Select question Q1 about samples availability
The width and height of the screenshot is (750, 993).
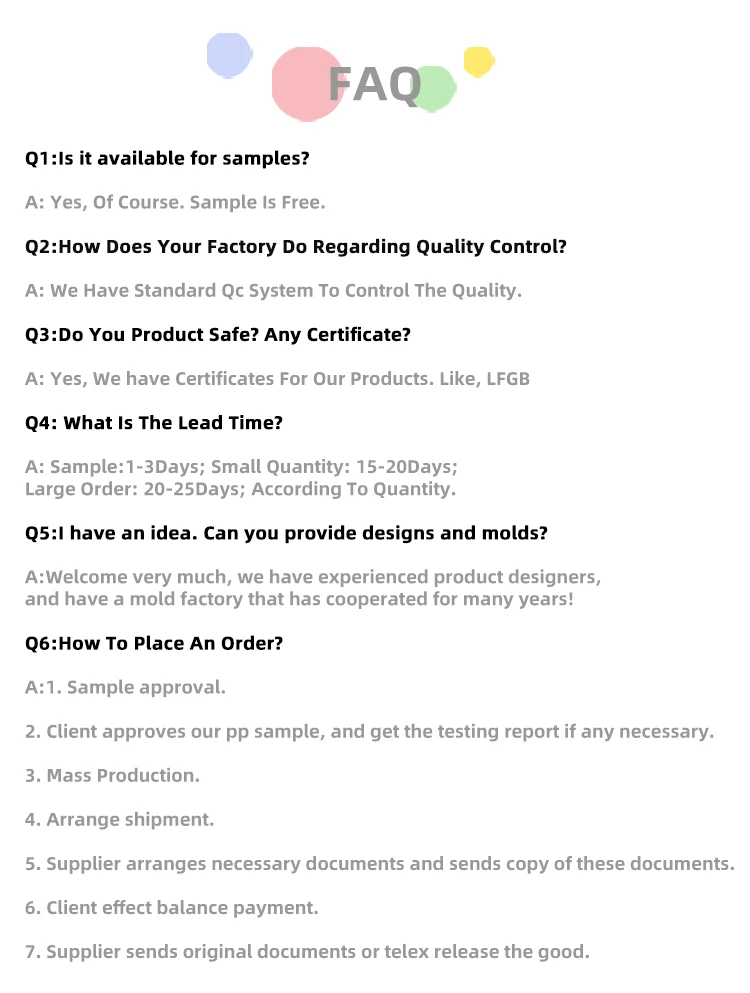pyautogui.click(x=167, y=158)
